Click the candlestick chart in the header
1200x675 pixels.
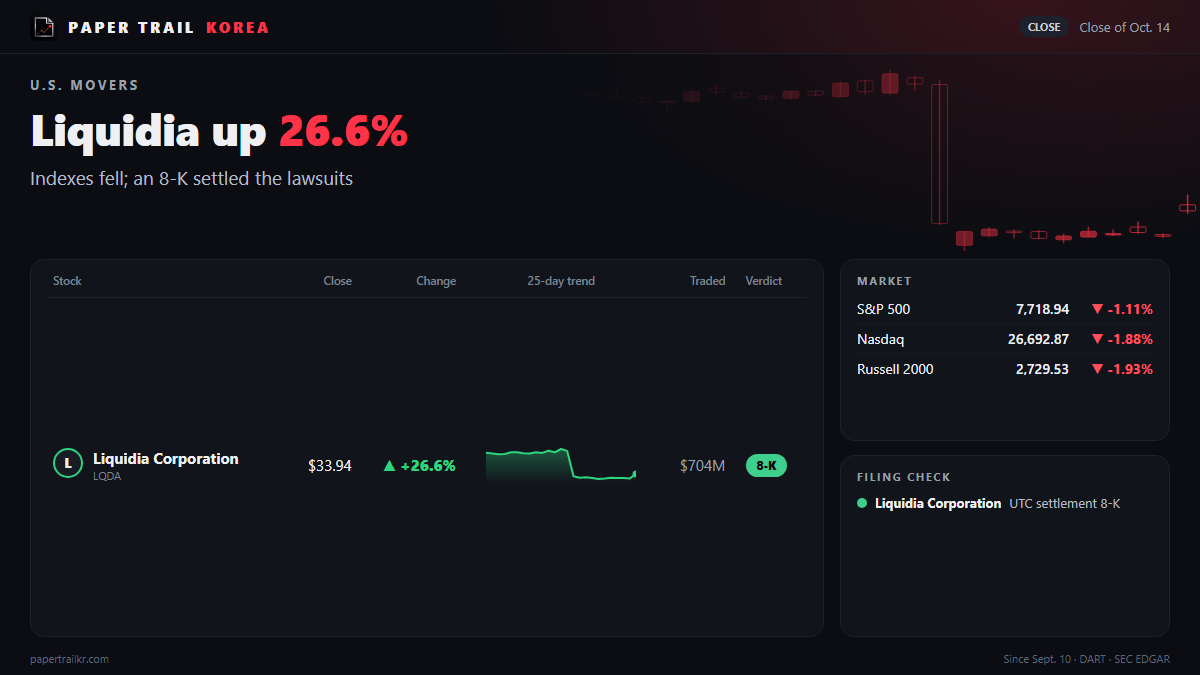(890, 158)
